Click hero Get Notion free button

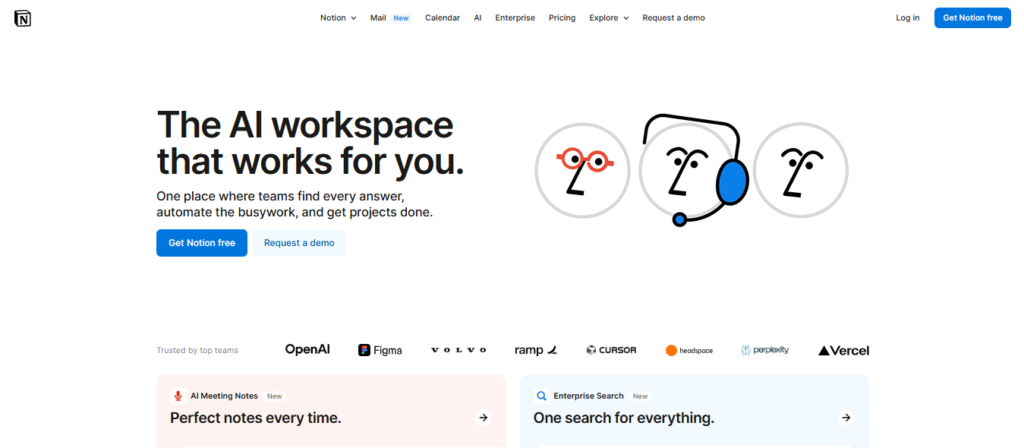point(202,243)
